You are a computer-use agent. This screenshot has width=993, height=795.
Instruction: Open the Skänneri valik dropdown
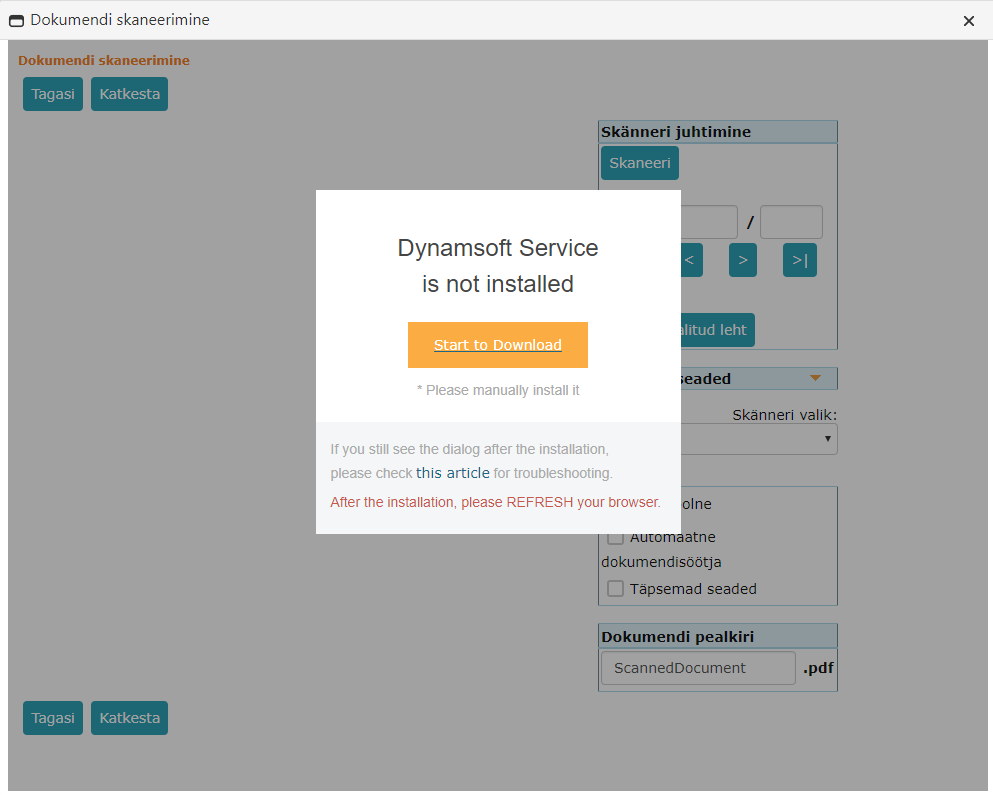[759, 439]
